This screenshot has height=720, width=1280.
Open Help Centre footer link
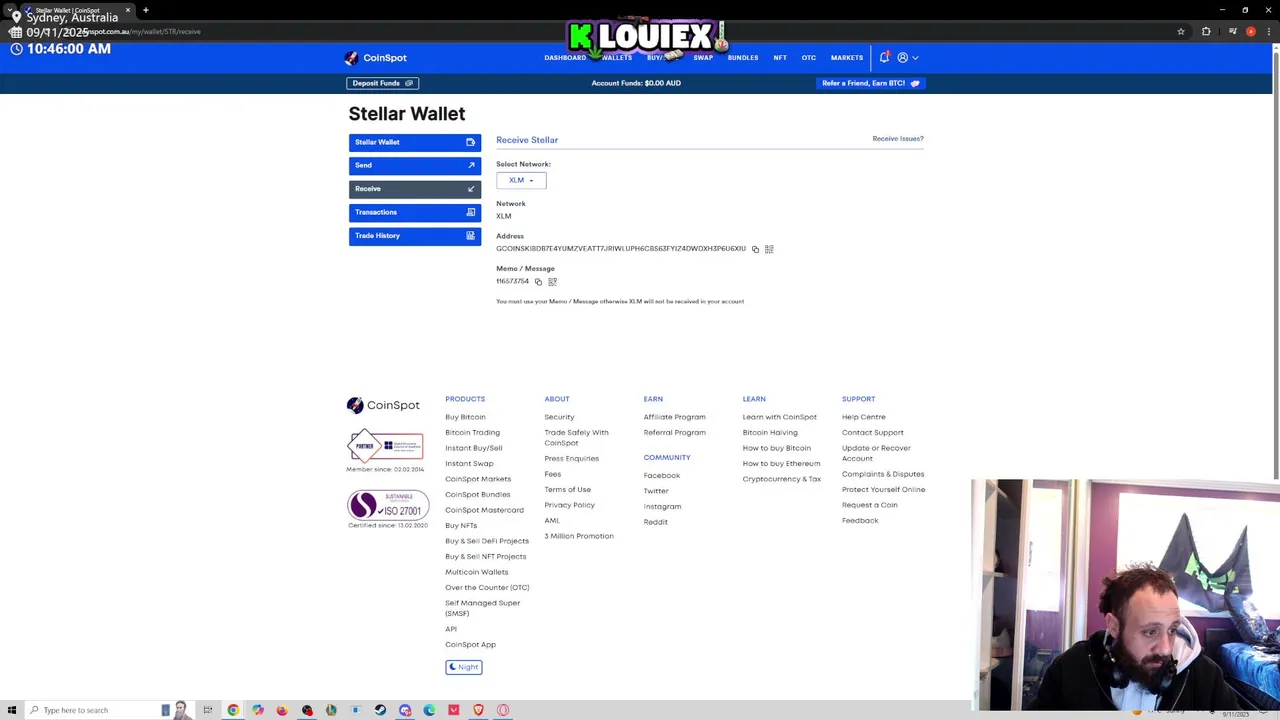[x=863, y=417]
